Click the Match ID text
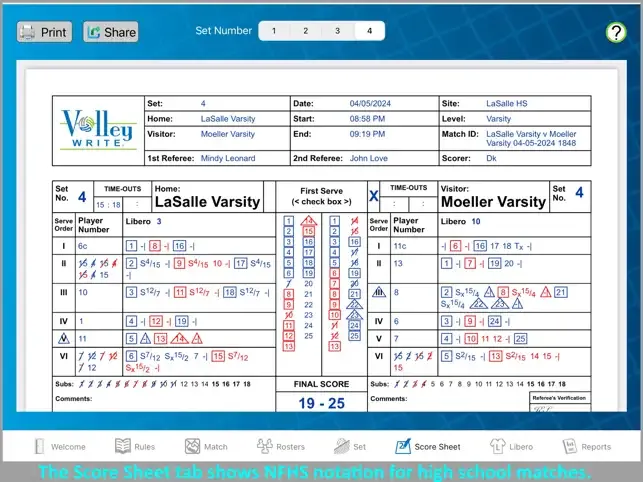 coord(531,139)
